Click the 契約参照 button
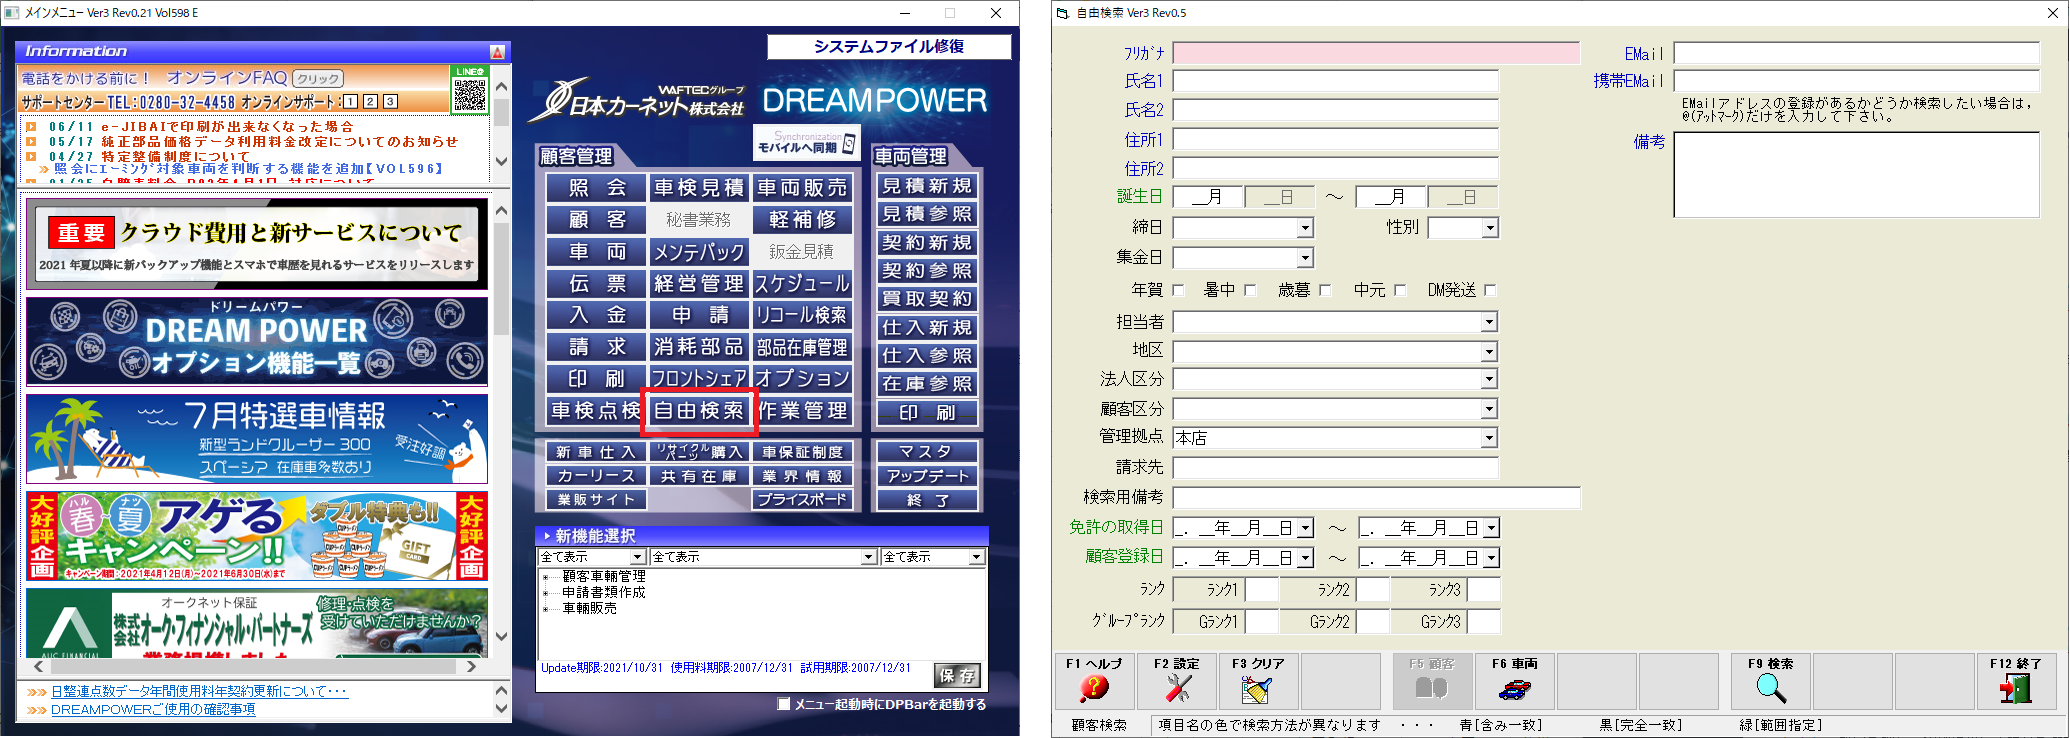The image size is (2070, 738). 927,271
